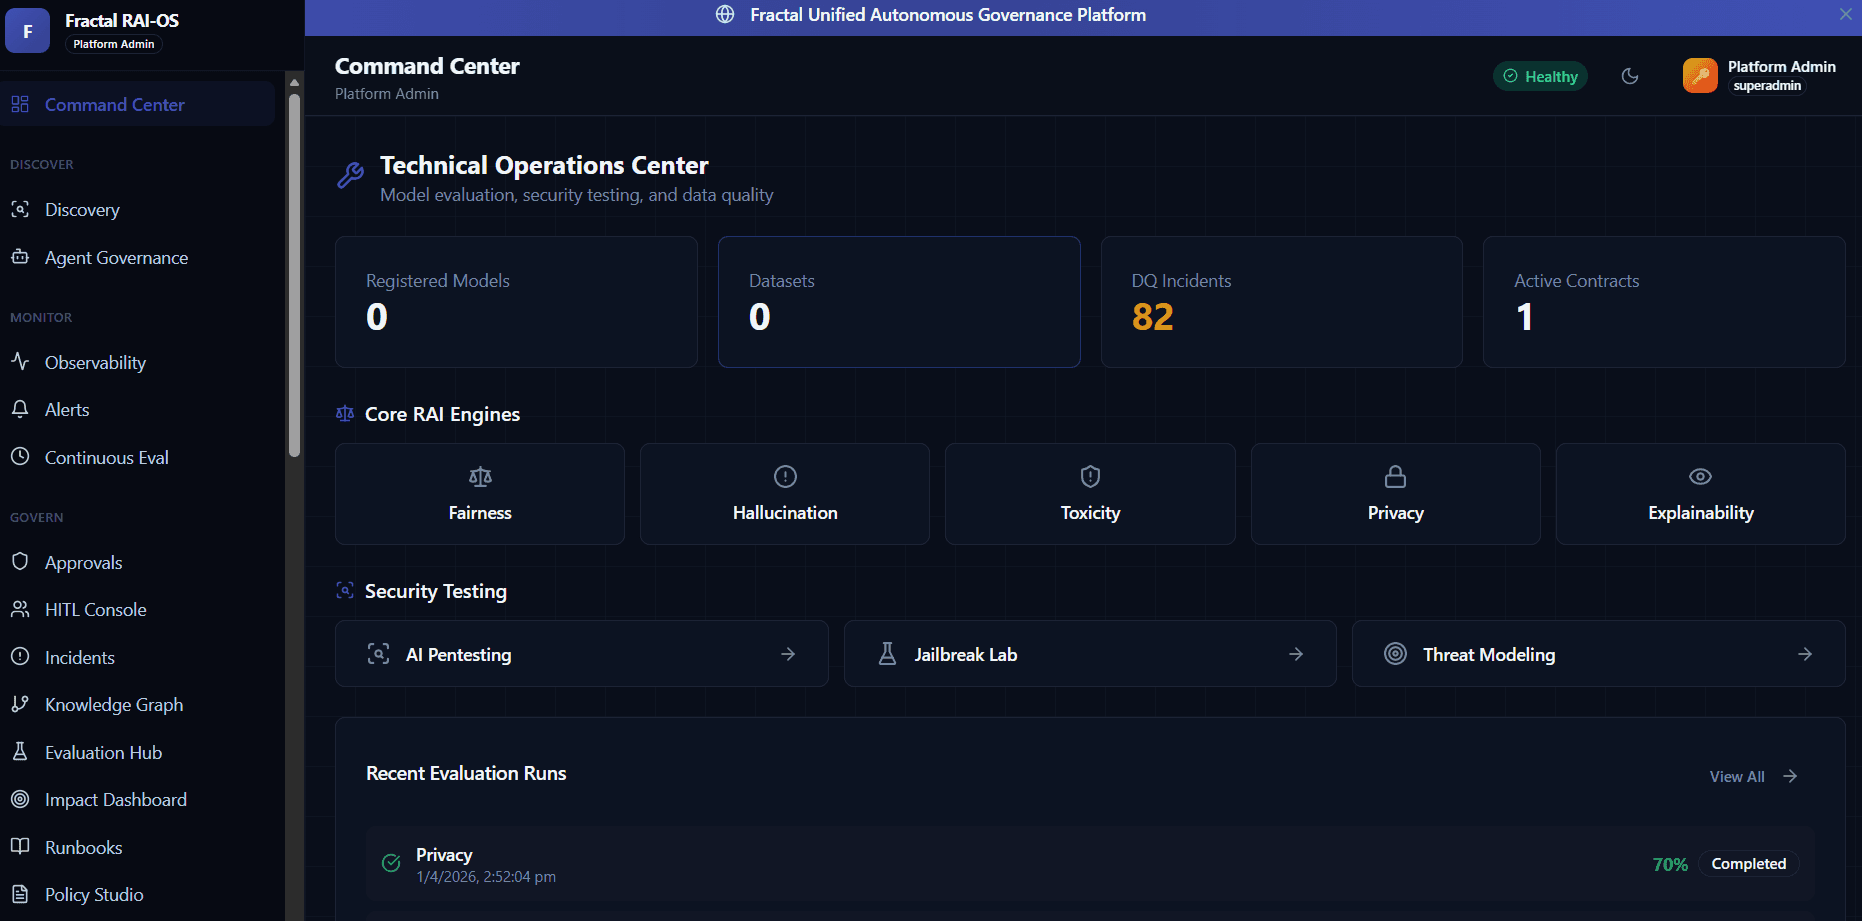The width and height of the screenshot is (1862, 921).
Task: Open Jailbreak Lab via its arrow
Action: pyautogui.click(x=1296, y=654)
